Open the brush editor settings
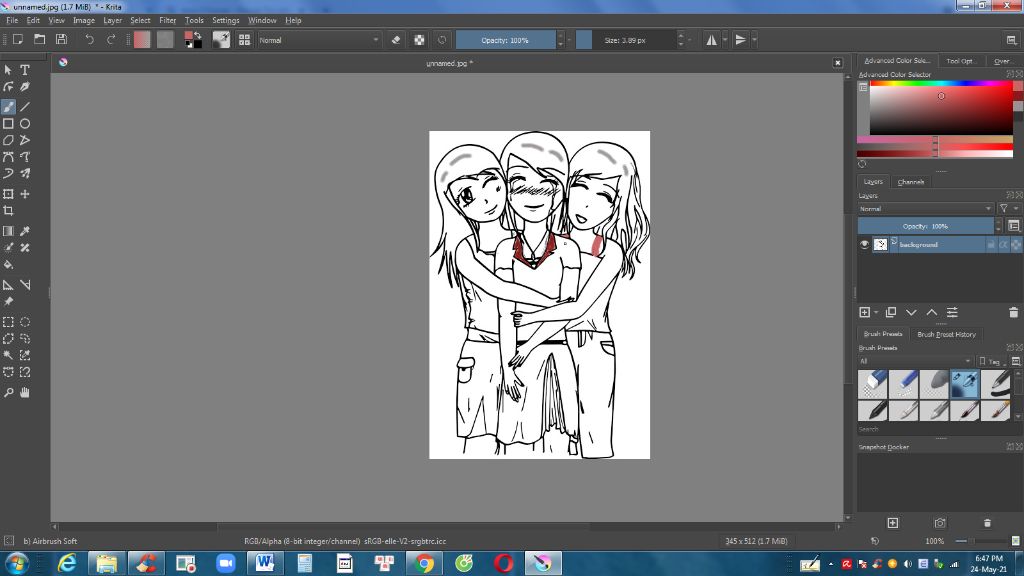 [221, 40]
